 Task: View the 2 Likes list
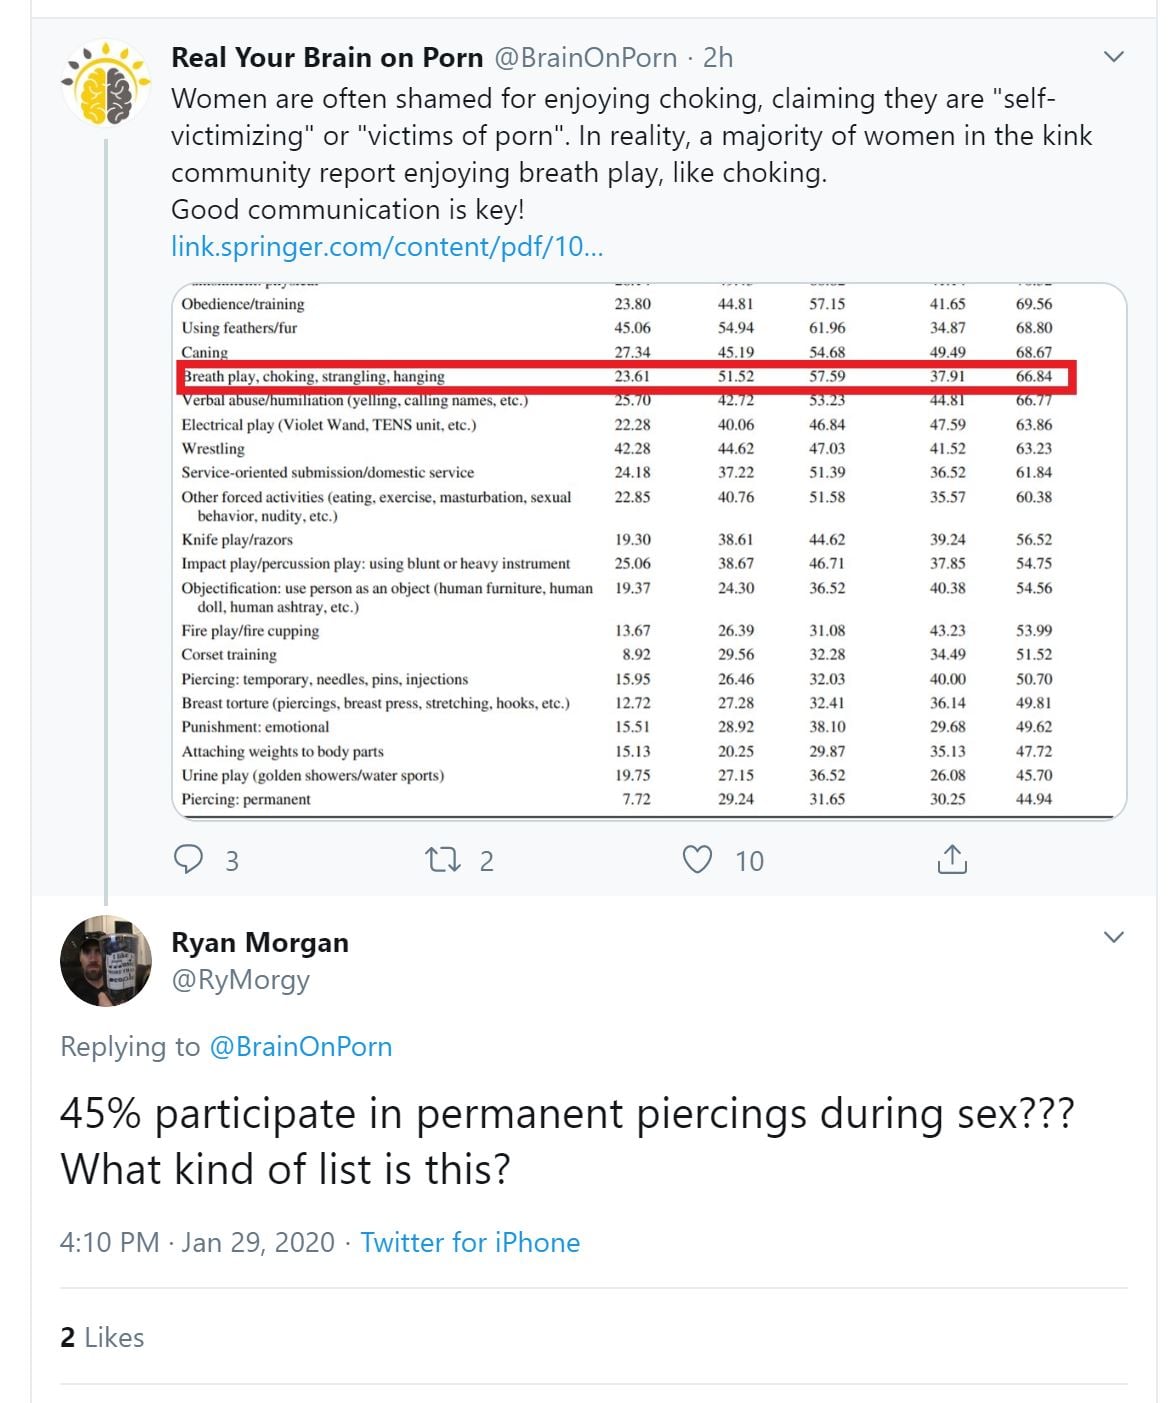[102, 1337]
